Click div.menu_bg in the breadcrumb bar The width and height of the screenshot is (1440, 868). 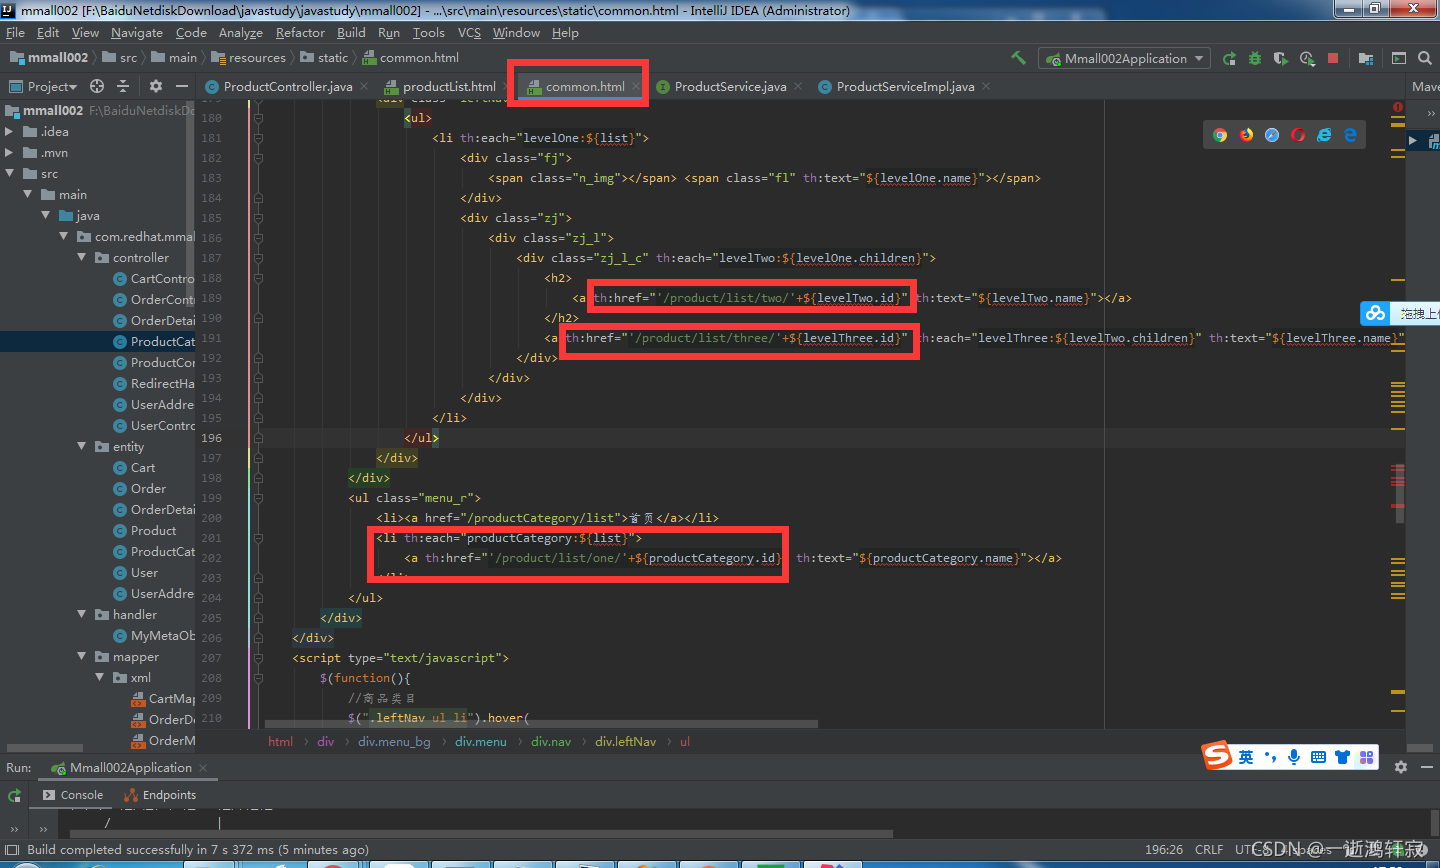tap(394, 741)
